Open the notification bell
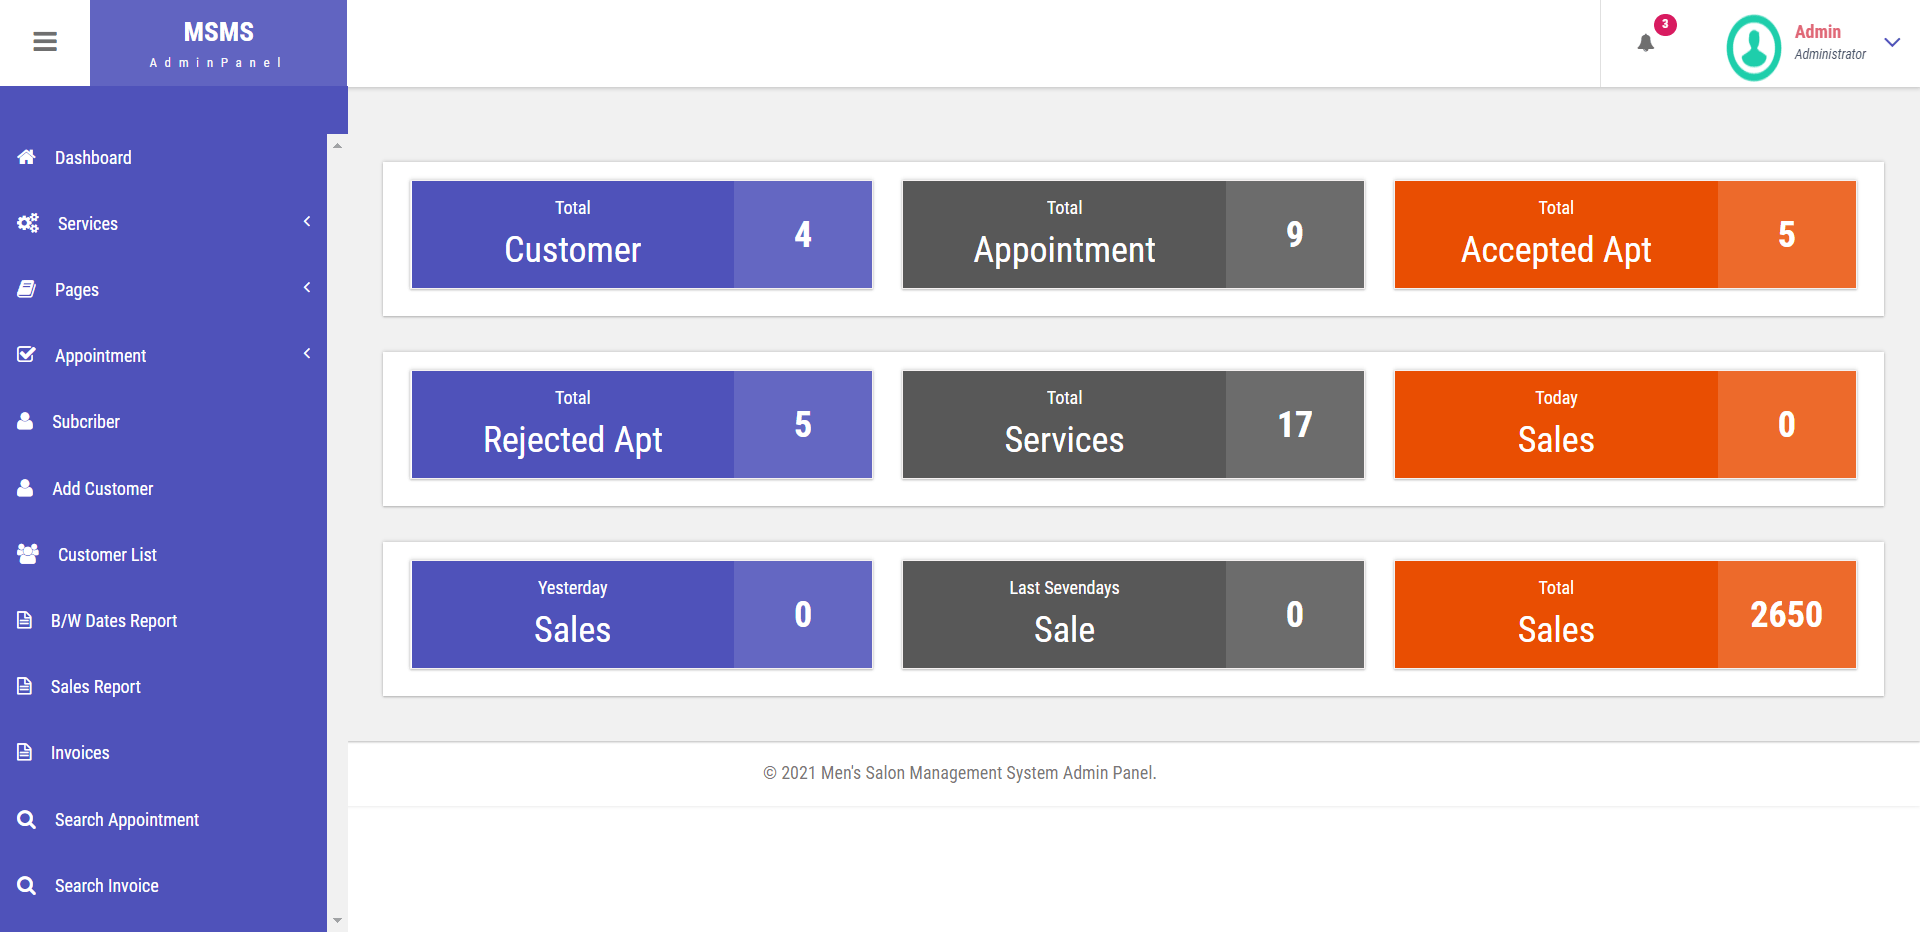The height and width of the screenshot is (932, 1920). click(x=1645, y=43)
